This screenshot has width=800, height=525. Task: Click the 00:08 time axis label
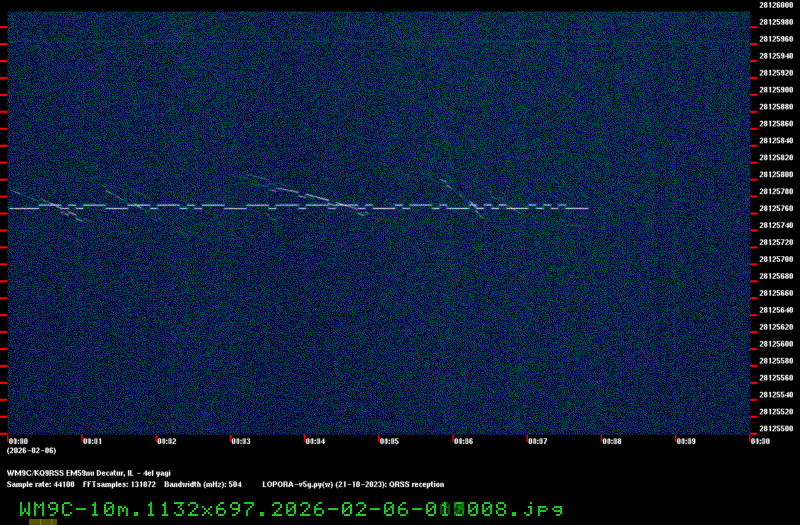(x=612, y=441)
